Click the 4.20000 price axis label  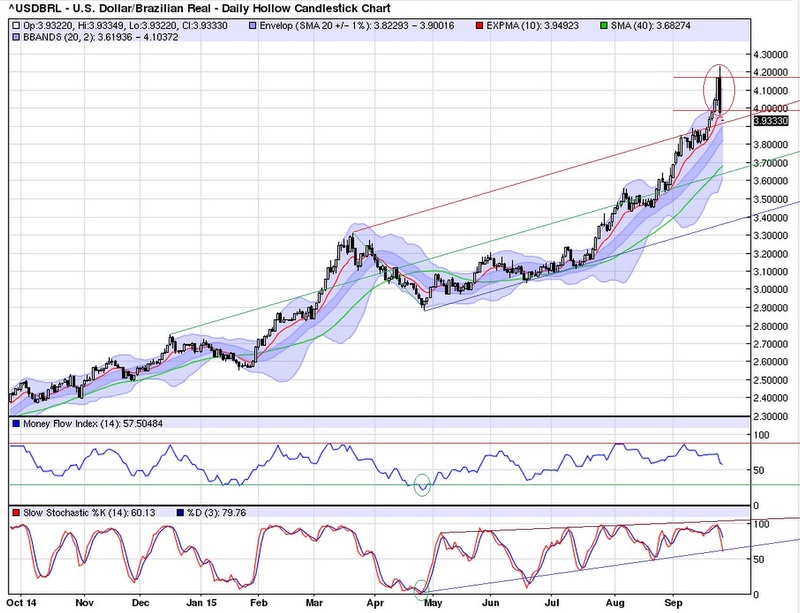tap(770, 72)
